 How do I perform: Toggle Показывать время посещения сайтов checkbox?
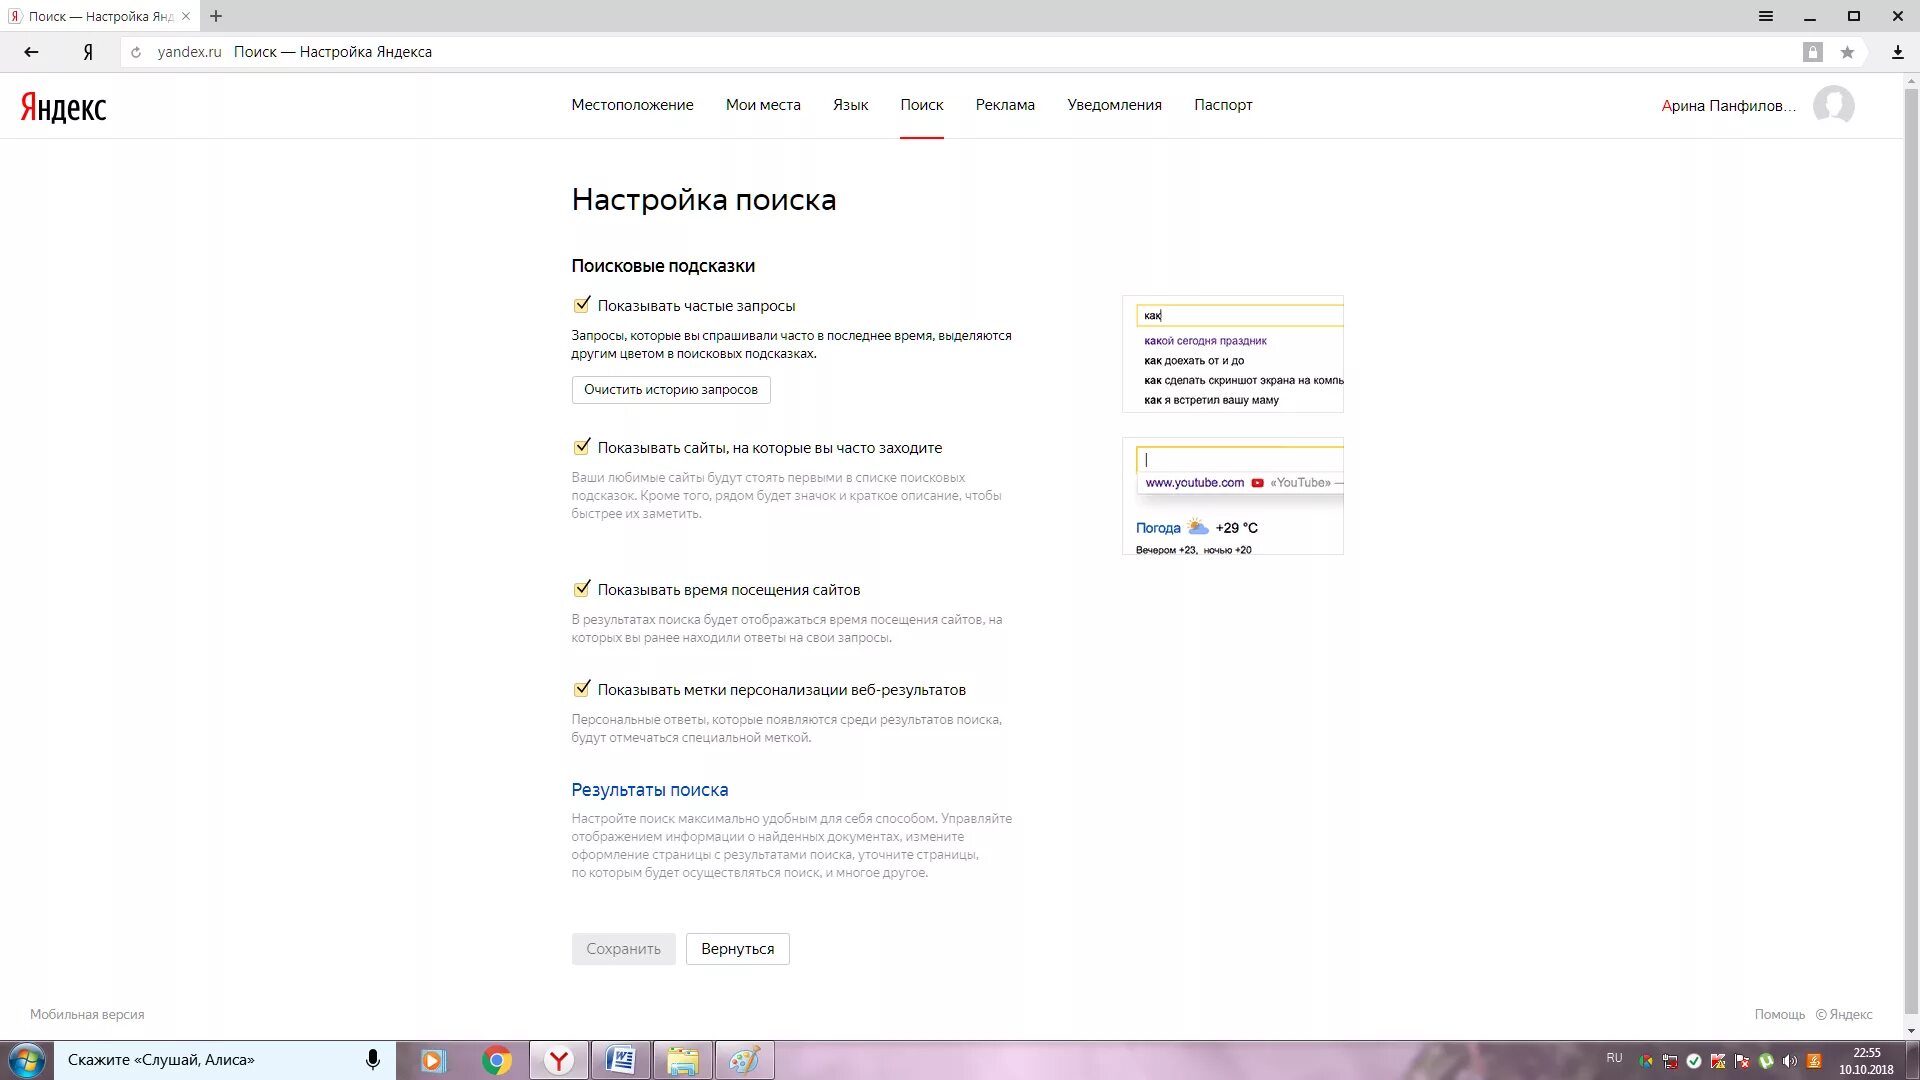(x=582, y=589)
